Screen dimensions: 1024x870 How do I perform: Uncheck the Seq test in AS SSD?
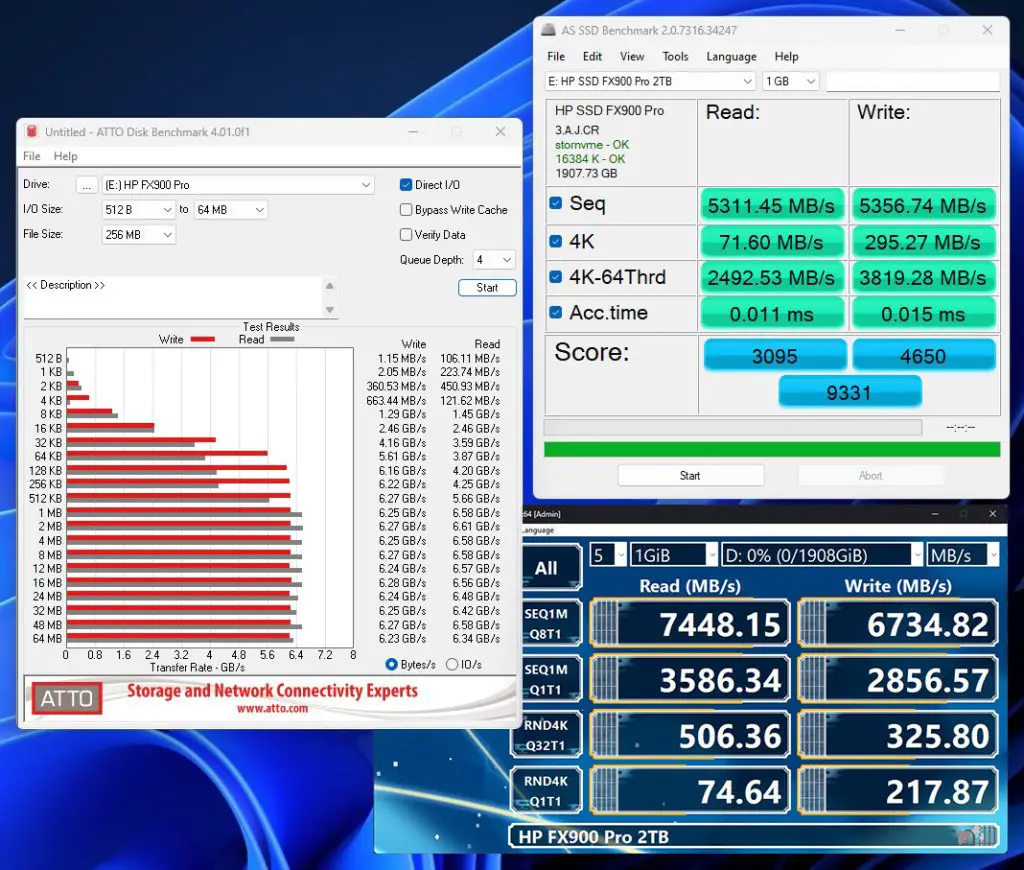556,203
